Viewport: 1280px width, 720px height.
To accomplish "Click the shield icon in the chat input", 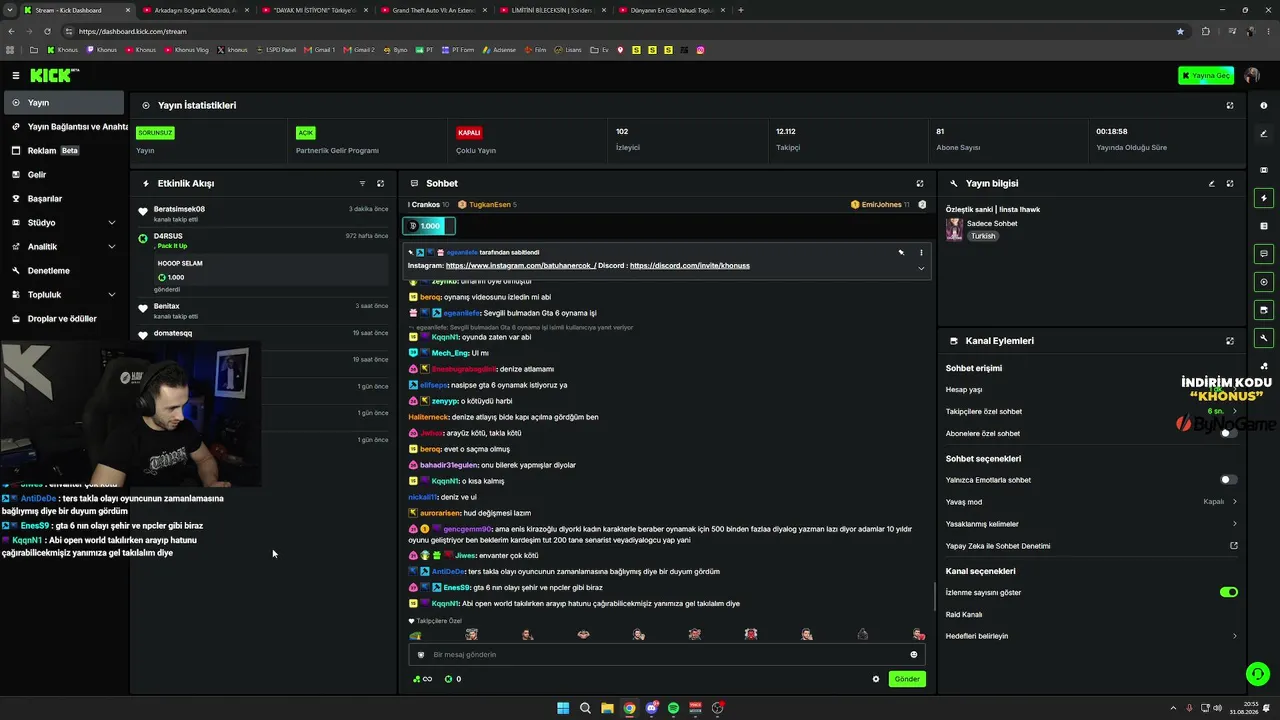I will (x=421, y=655).
